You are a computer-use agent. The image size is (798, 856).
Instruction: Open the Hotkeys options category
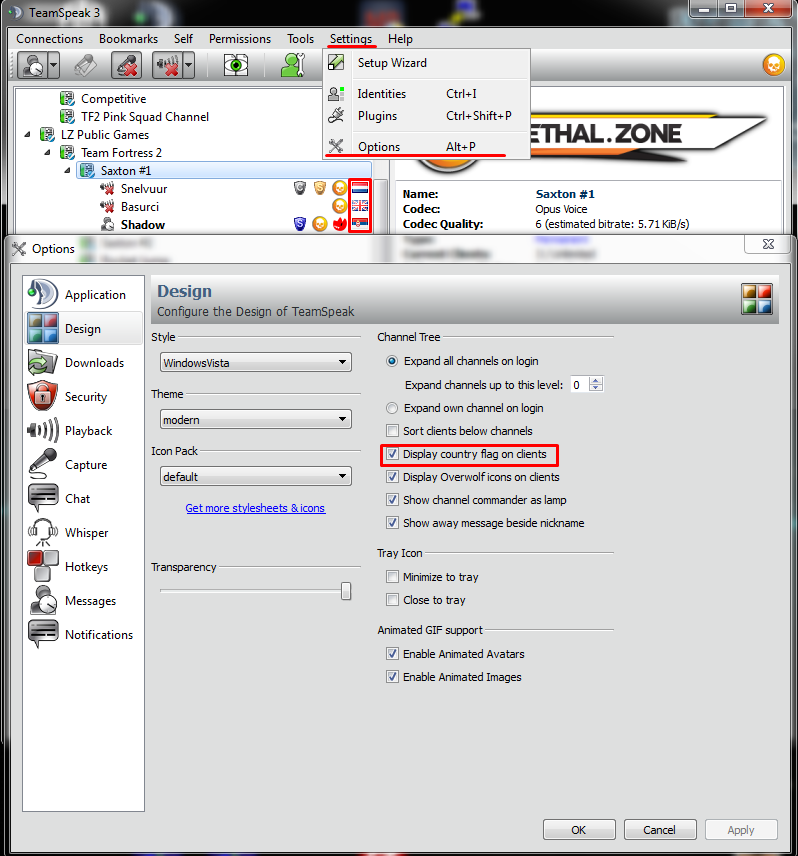(x=84, y=567)
